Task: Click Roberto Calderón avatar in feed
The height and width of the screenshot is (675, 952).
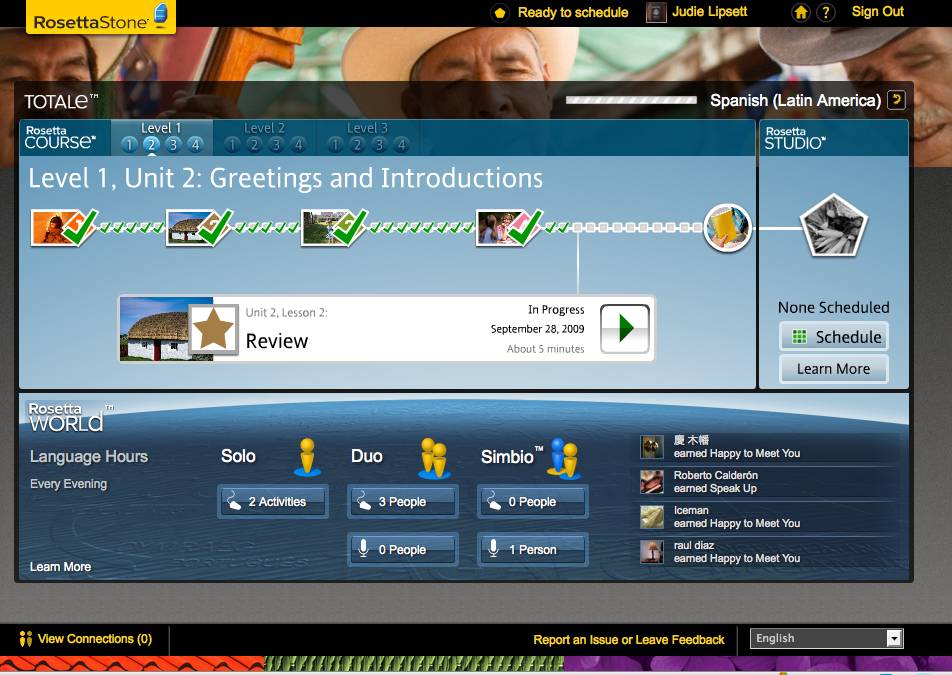Action: (652, 481)
